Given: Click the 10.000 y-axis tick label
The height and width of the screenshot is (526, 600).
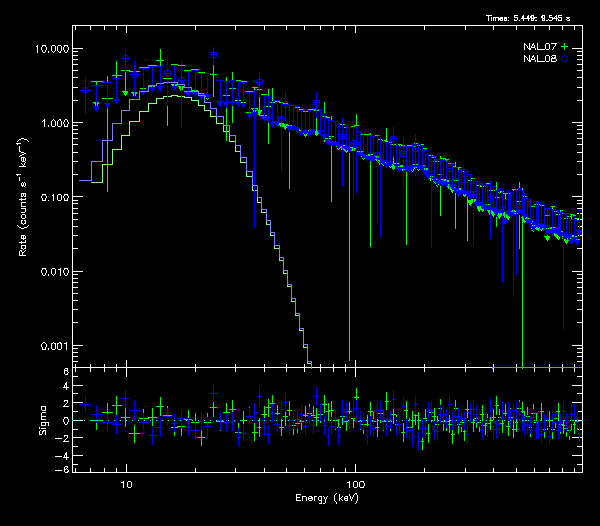Looking at the screenshot, I should [53, 49].
